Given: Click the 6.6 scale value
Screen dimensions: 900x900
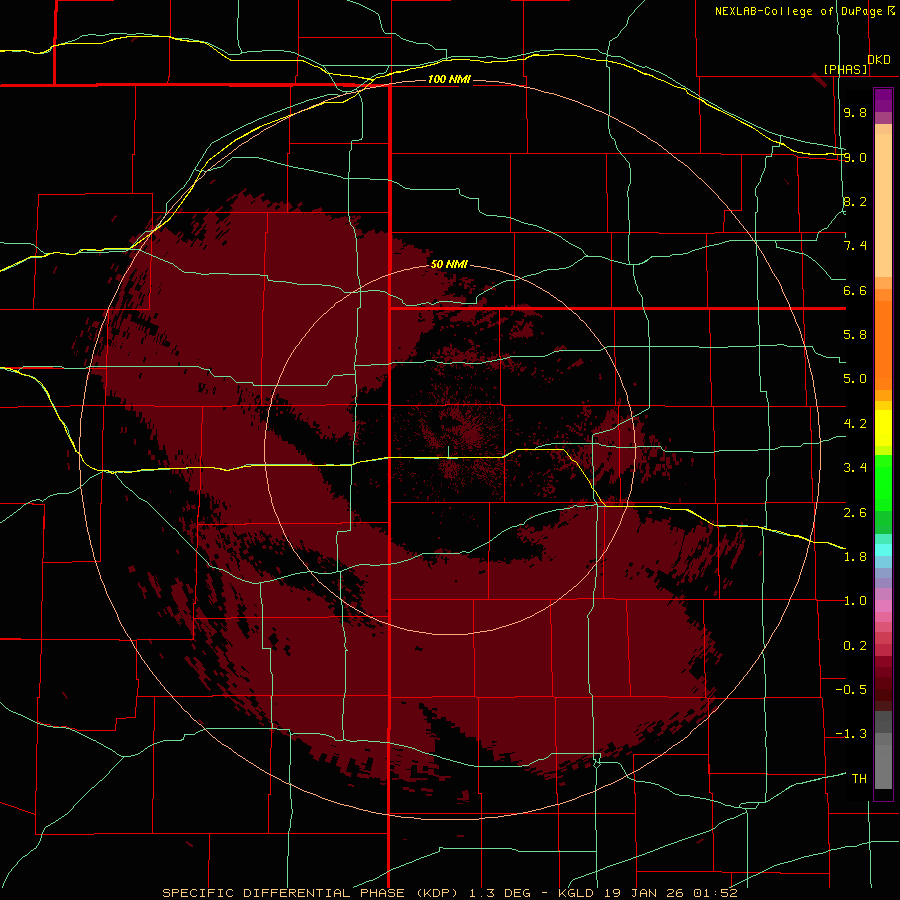Looking at the screenshot, I should click(855, 290).
